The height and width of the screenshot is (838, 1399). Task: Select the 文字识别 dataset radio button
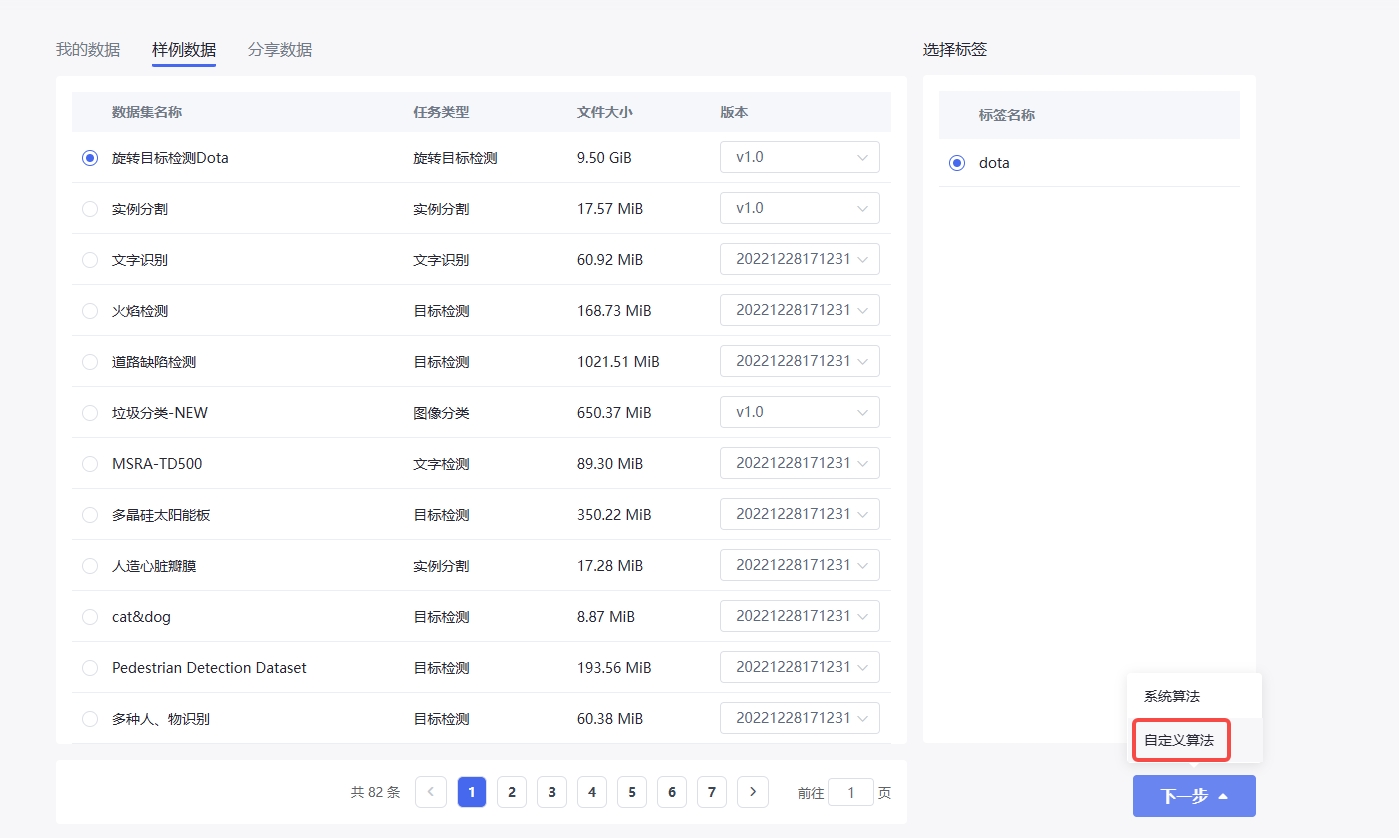click(x=90, y=260)
